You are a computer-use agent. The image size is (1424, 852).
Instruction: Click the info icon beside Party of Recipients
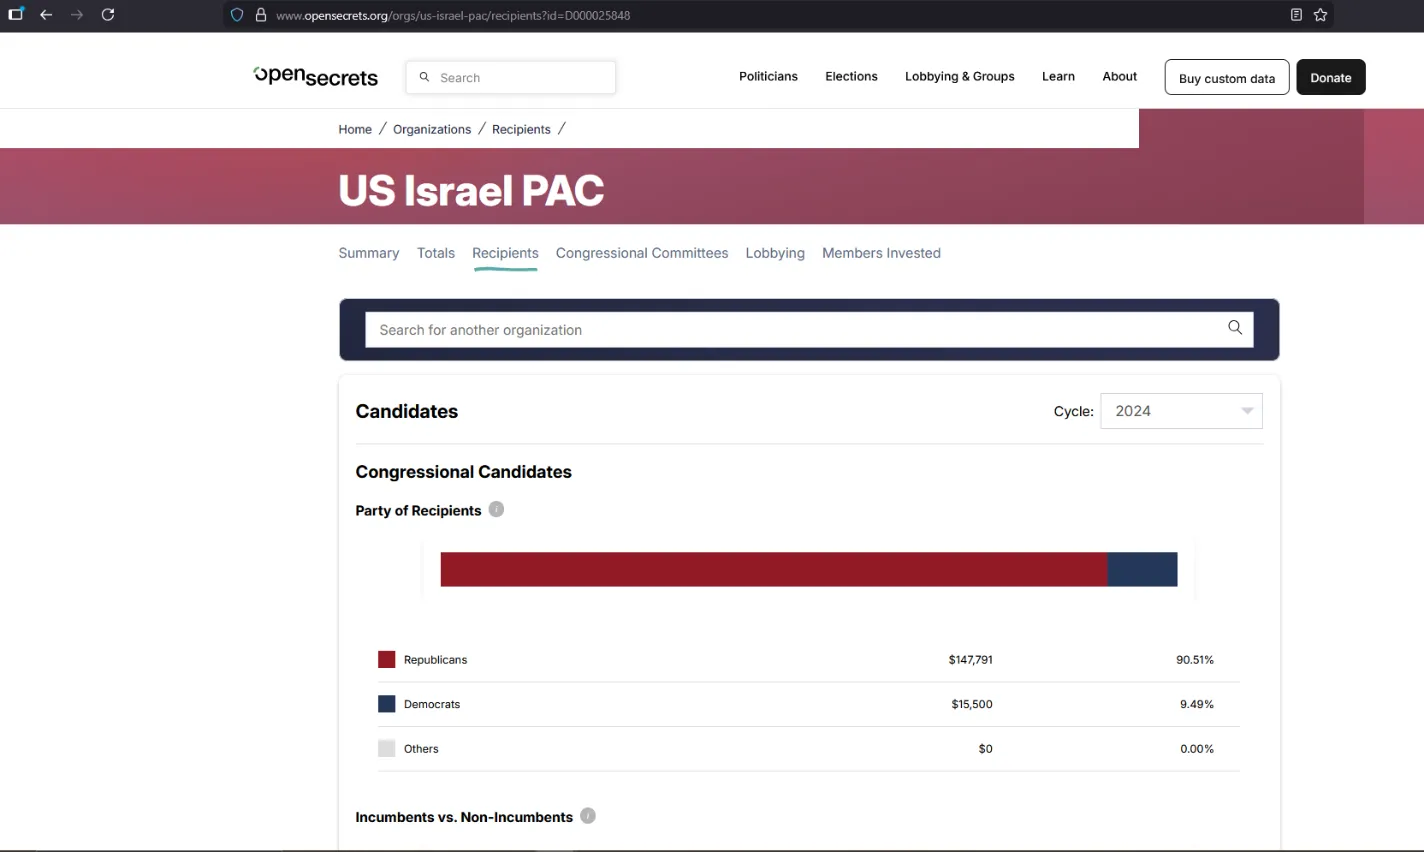tap(496, 509)
